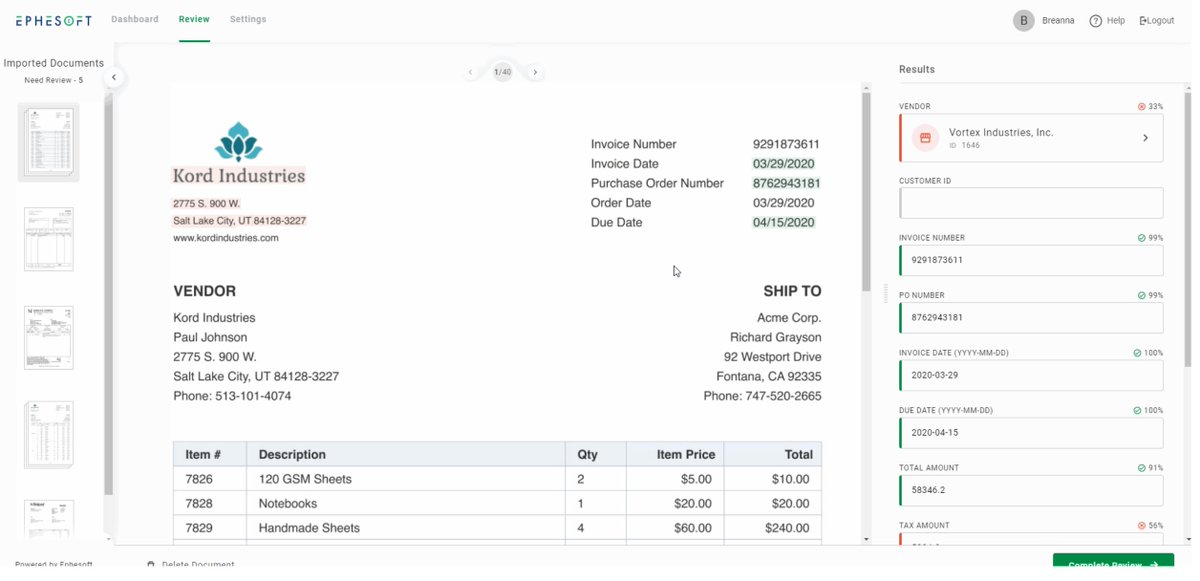Collapse the Imported Documents sidebar
The image size is (1200, 581).
[x=113, y=77]
